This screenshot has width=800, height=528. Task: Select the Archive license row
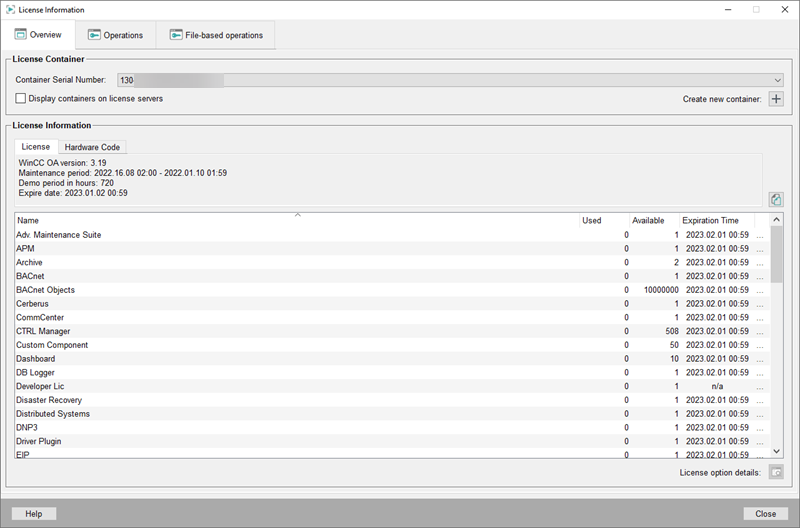(x=392, y=262)
